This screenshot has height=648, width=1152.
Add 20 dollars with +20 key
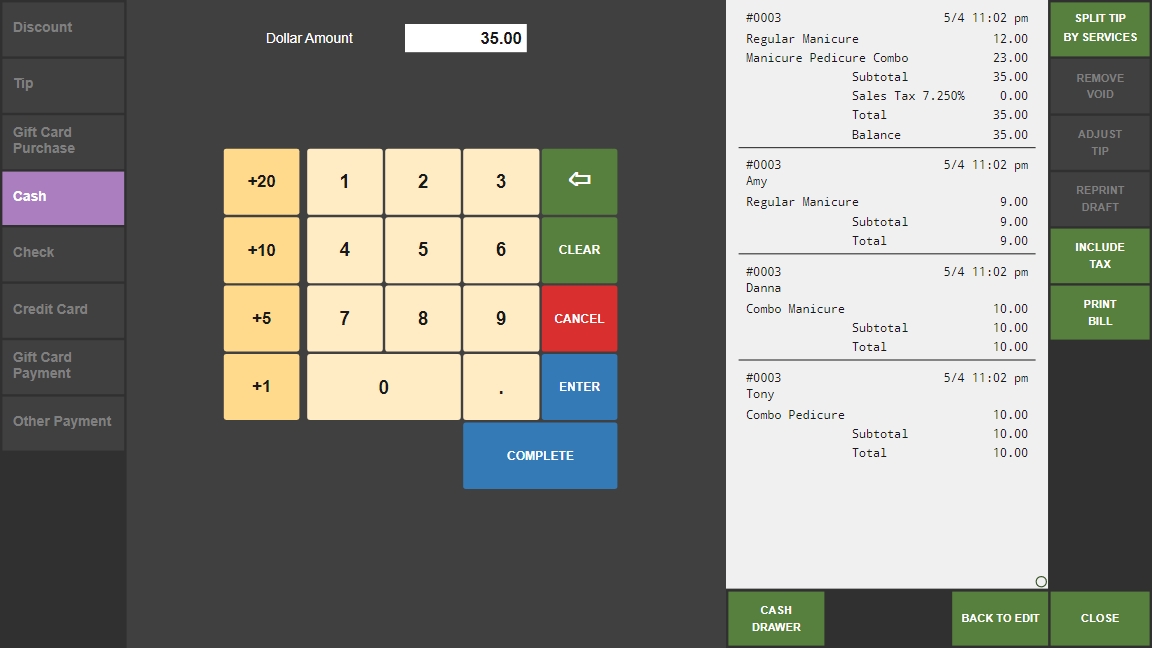click(261, 182)
